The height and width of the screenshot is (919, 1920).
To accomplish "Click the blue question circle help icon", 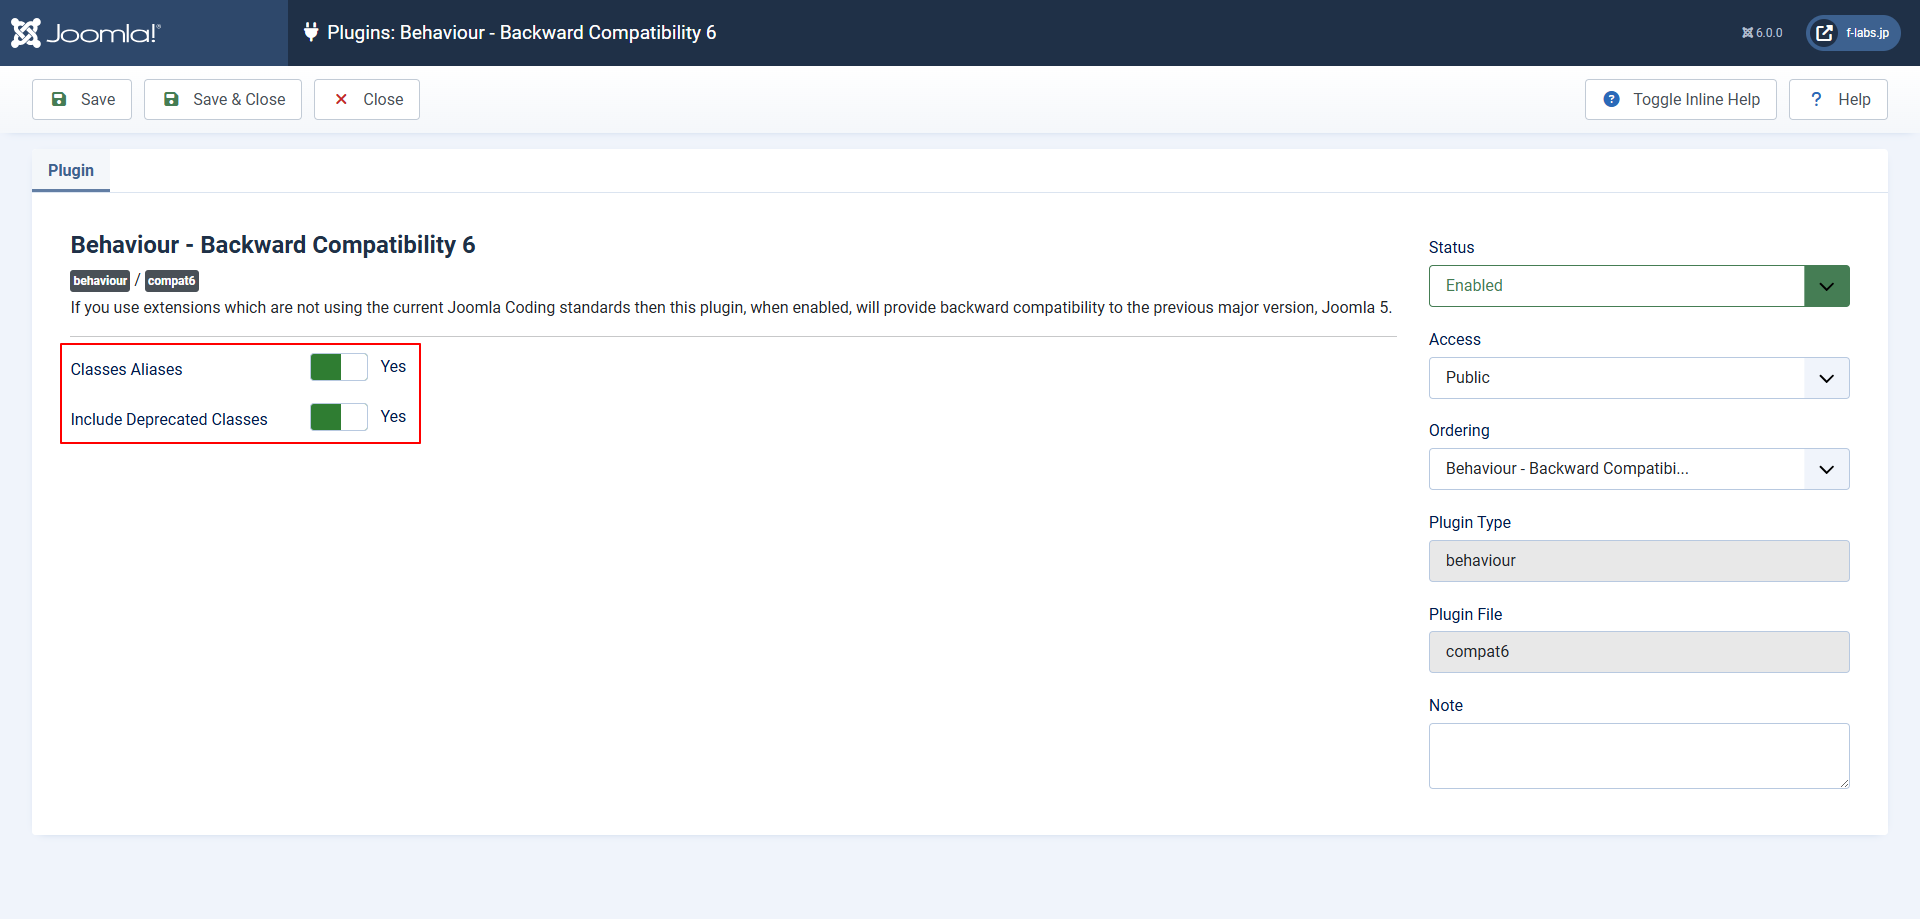I will click(1611, 99).
